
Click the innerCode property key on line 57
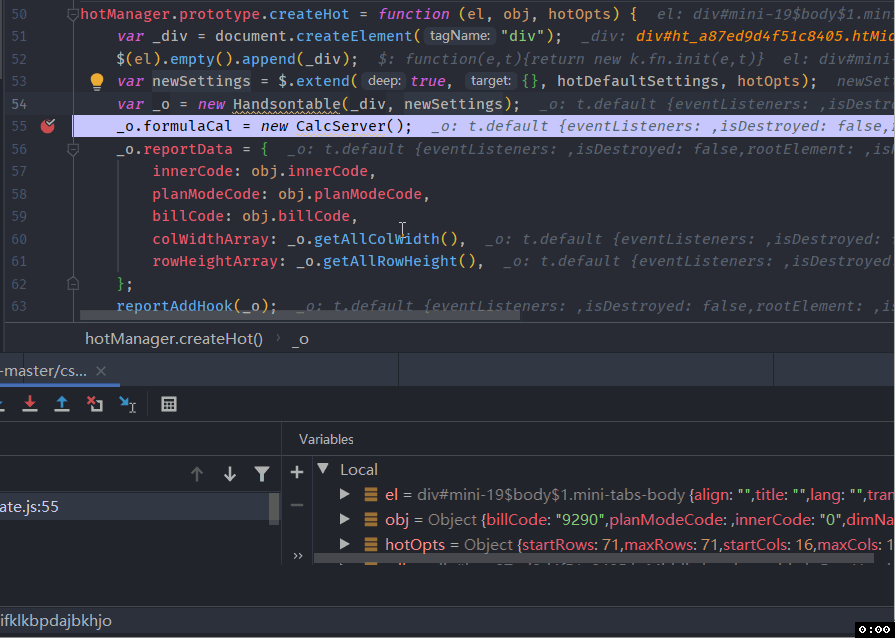tap(192, 171)
